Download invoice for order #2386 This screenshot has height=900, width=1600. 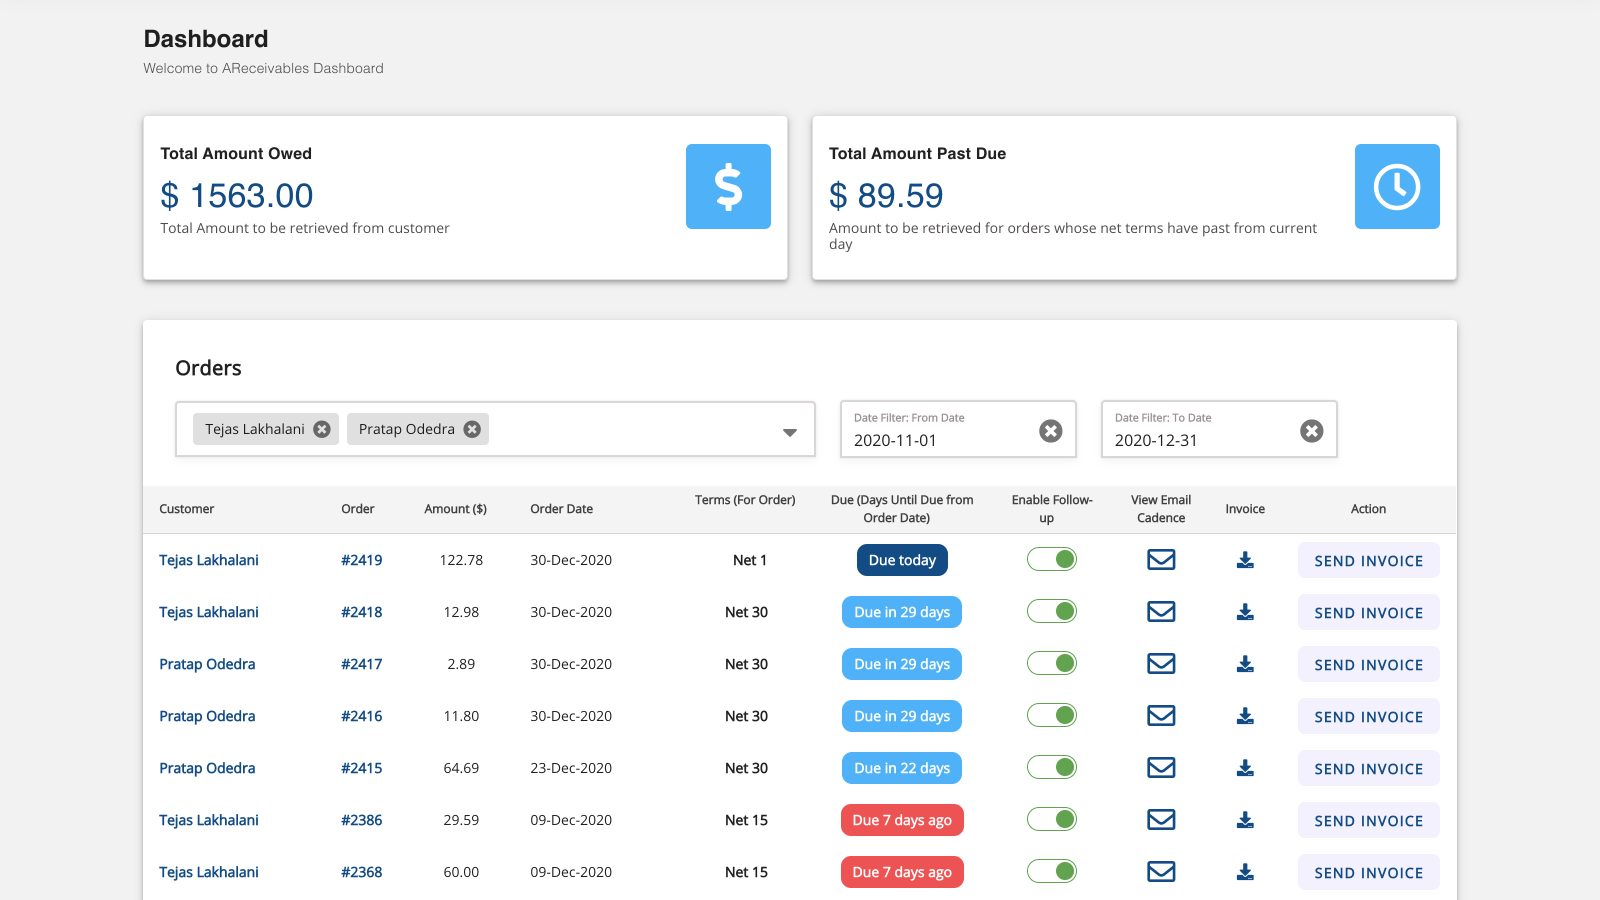pos(1245,820)
